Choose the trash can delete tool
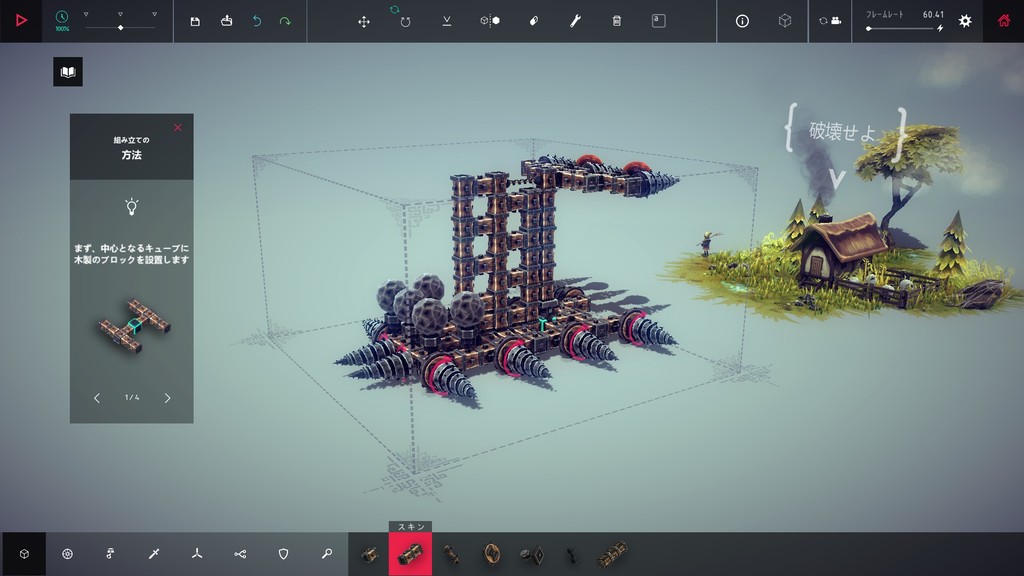The width and height of the screenshot is (1024, 576). [617, 21]
